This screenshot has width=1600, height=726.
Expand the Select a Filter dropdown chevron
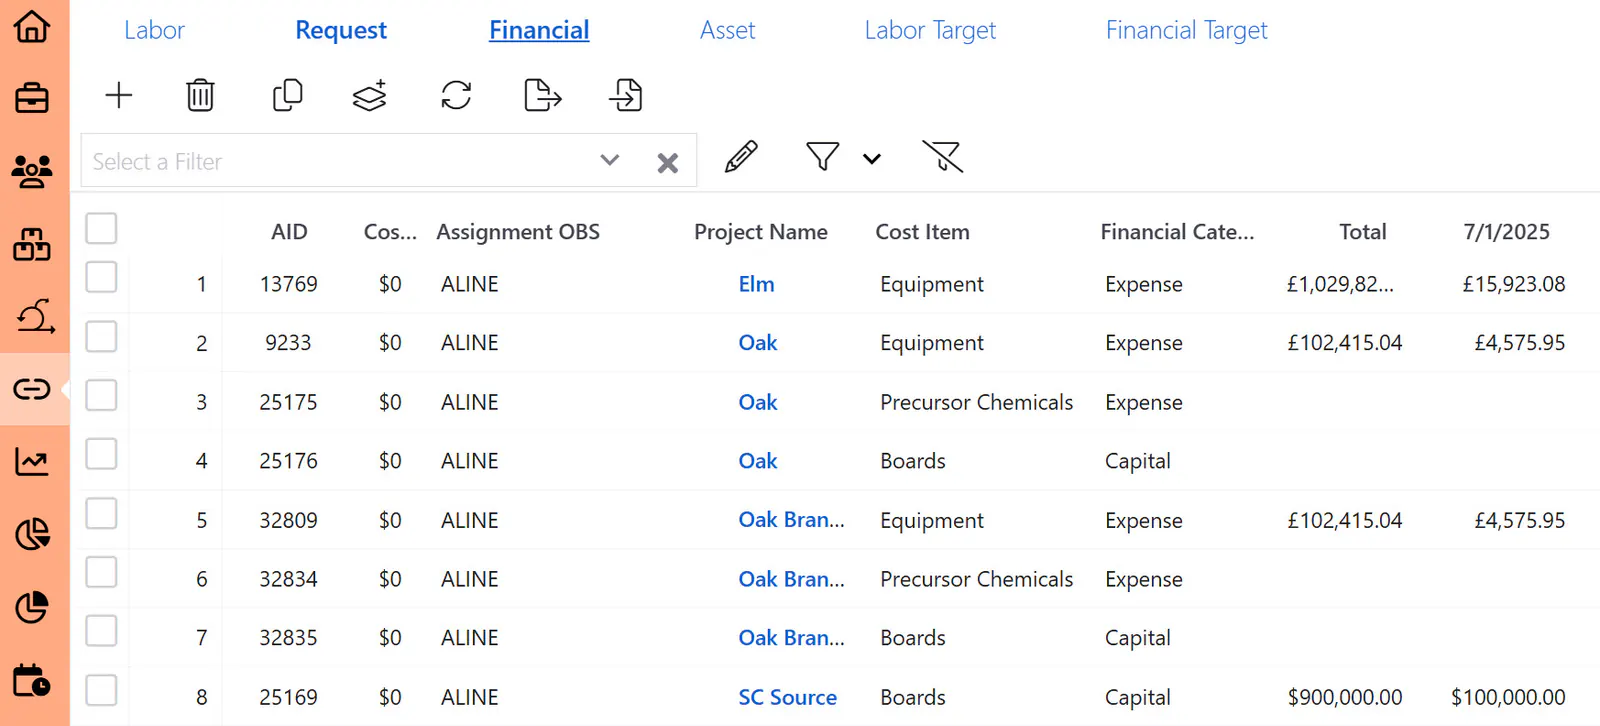click(610, 160)
